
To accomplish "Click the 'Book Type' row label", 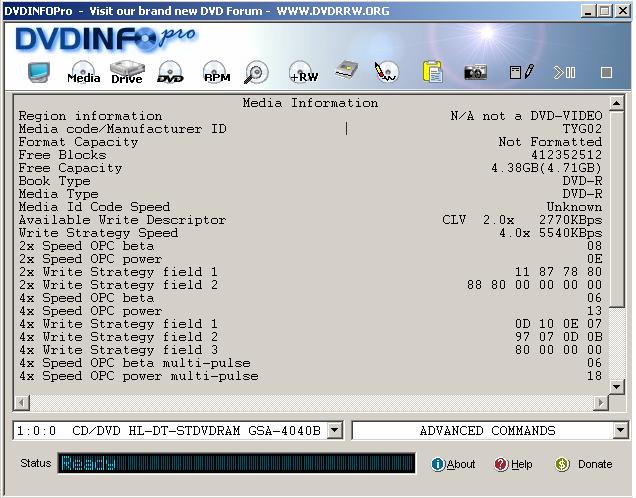I will point(54,181).
